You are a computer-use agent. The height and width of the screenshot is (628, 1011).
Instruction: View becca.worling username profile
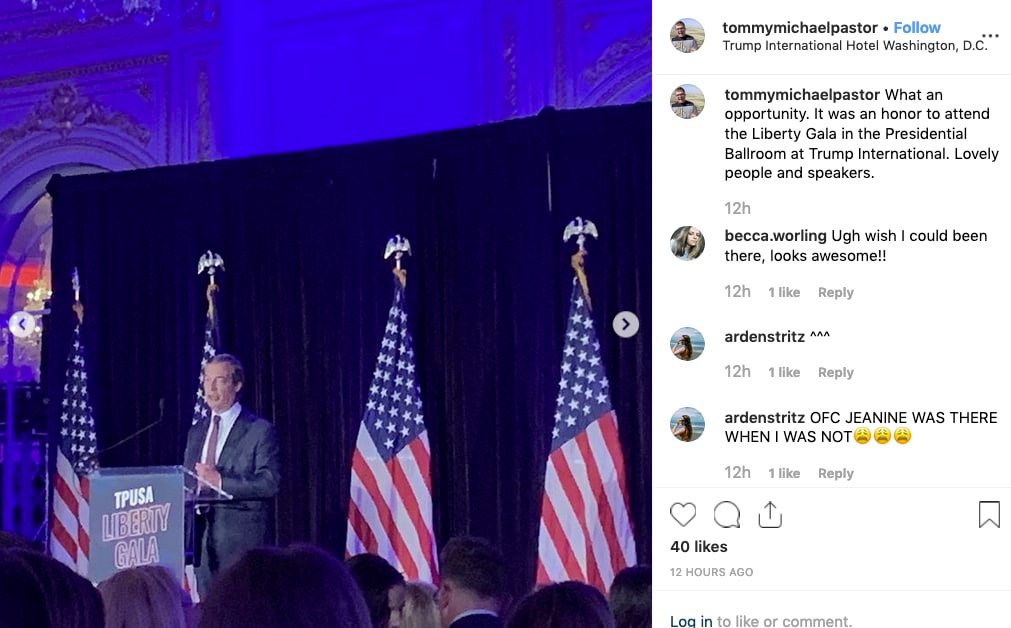(x=775, y=236)
